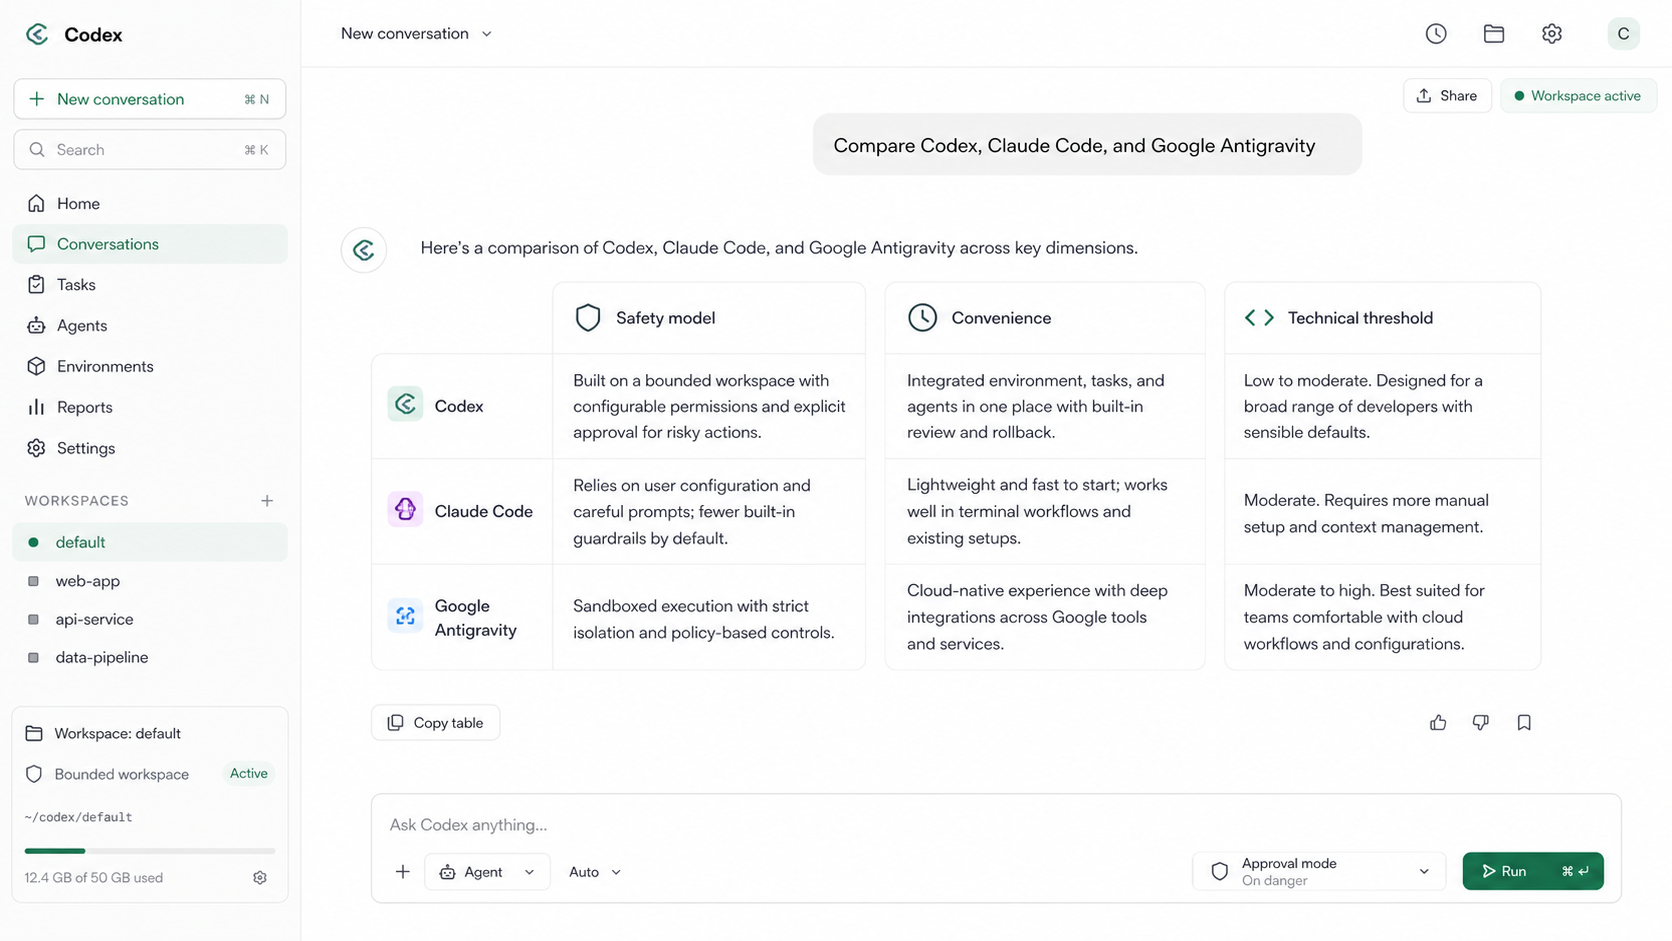1672x941 pixels.
Task: Click the response intro sentence text
Action: tap(779, 248)
